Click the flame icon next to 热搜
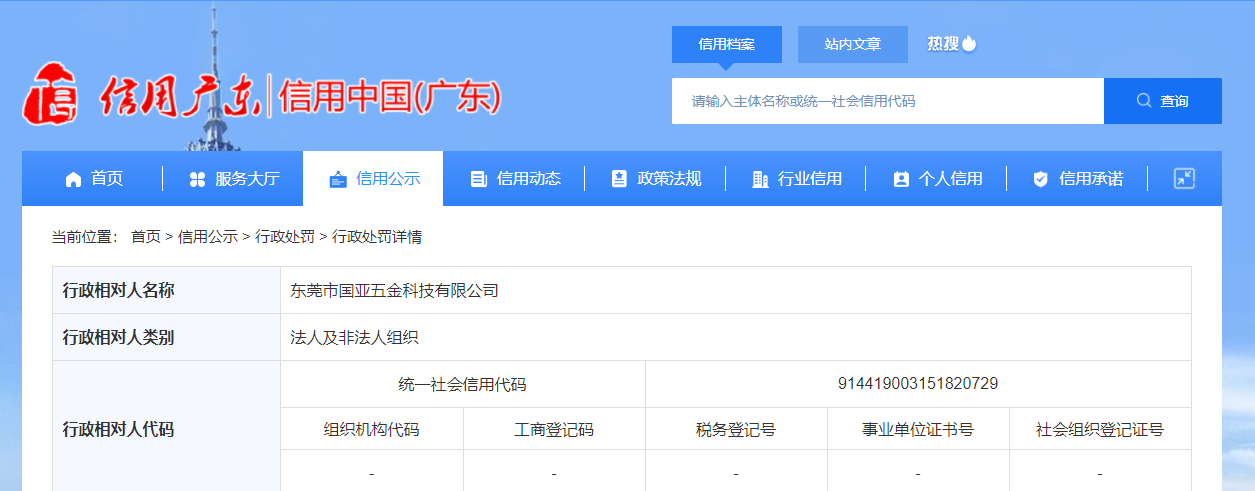Image resolution: width=1255 pixels, height=491 pixels. [x=969, y=43]
